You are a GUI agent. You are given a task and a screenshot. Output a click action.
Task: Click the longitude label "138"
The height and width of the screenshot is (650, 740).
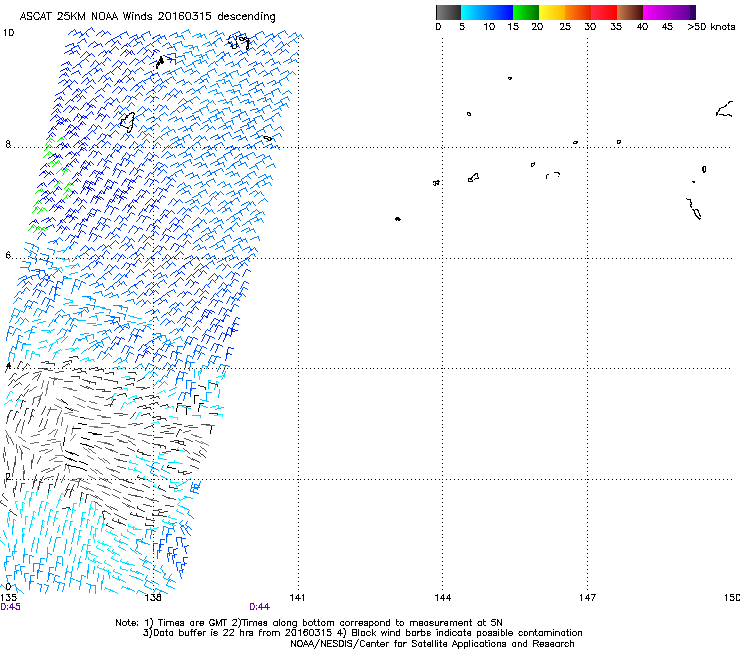[153, 598]
